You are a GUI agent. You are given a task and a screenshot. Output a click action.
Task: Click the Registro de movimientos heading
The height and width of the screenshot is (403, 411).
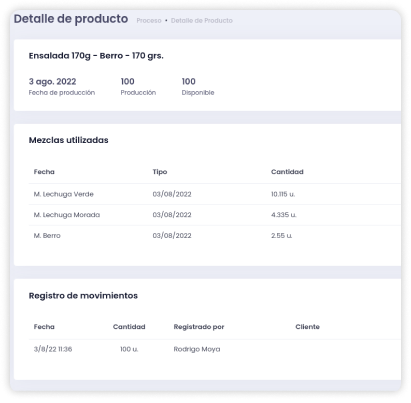coord(83,296)
